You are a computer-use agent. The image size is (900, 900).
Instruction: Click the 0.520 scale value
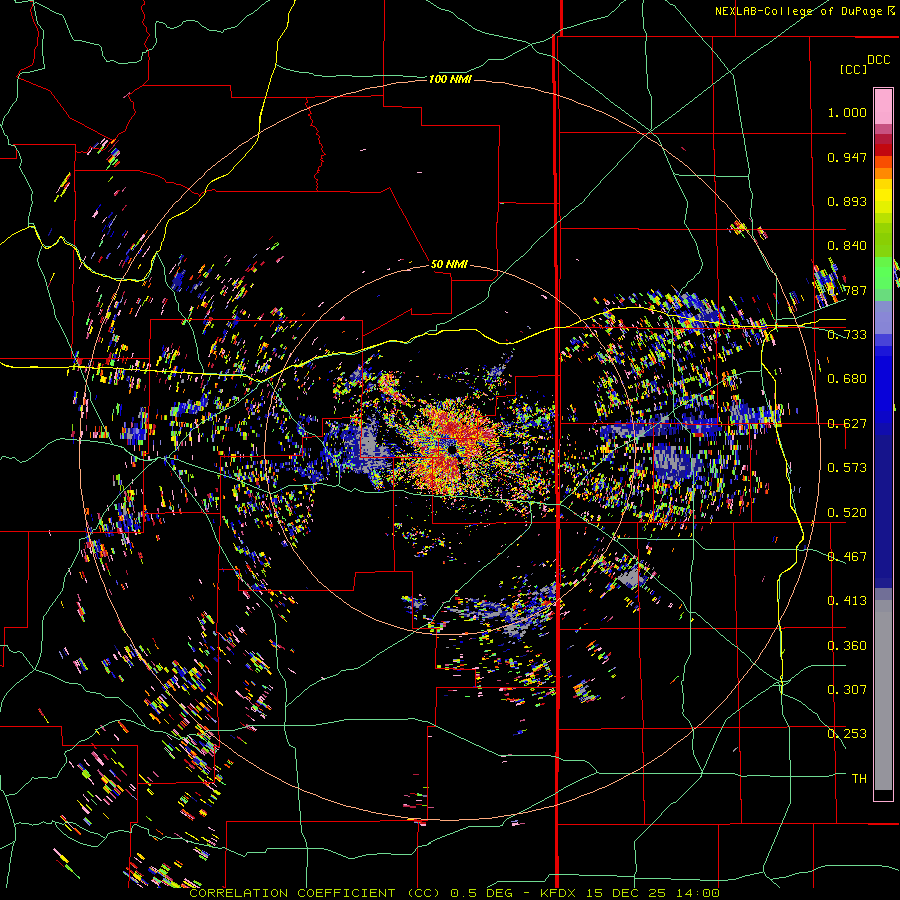[x=847, y=513]
